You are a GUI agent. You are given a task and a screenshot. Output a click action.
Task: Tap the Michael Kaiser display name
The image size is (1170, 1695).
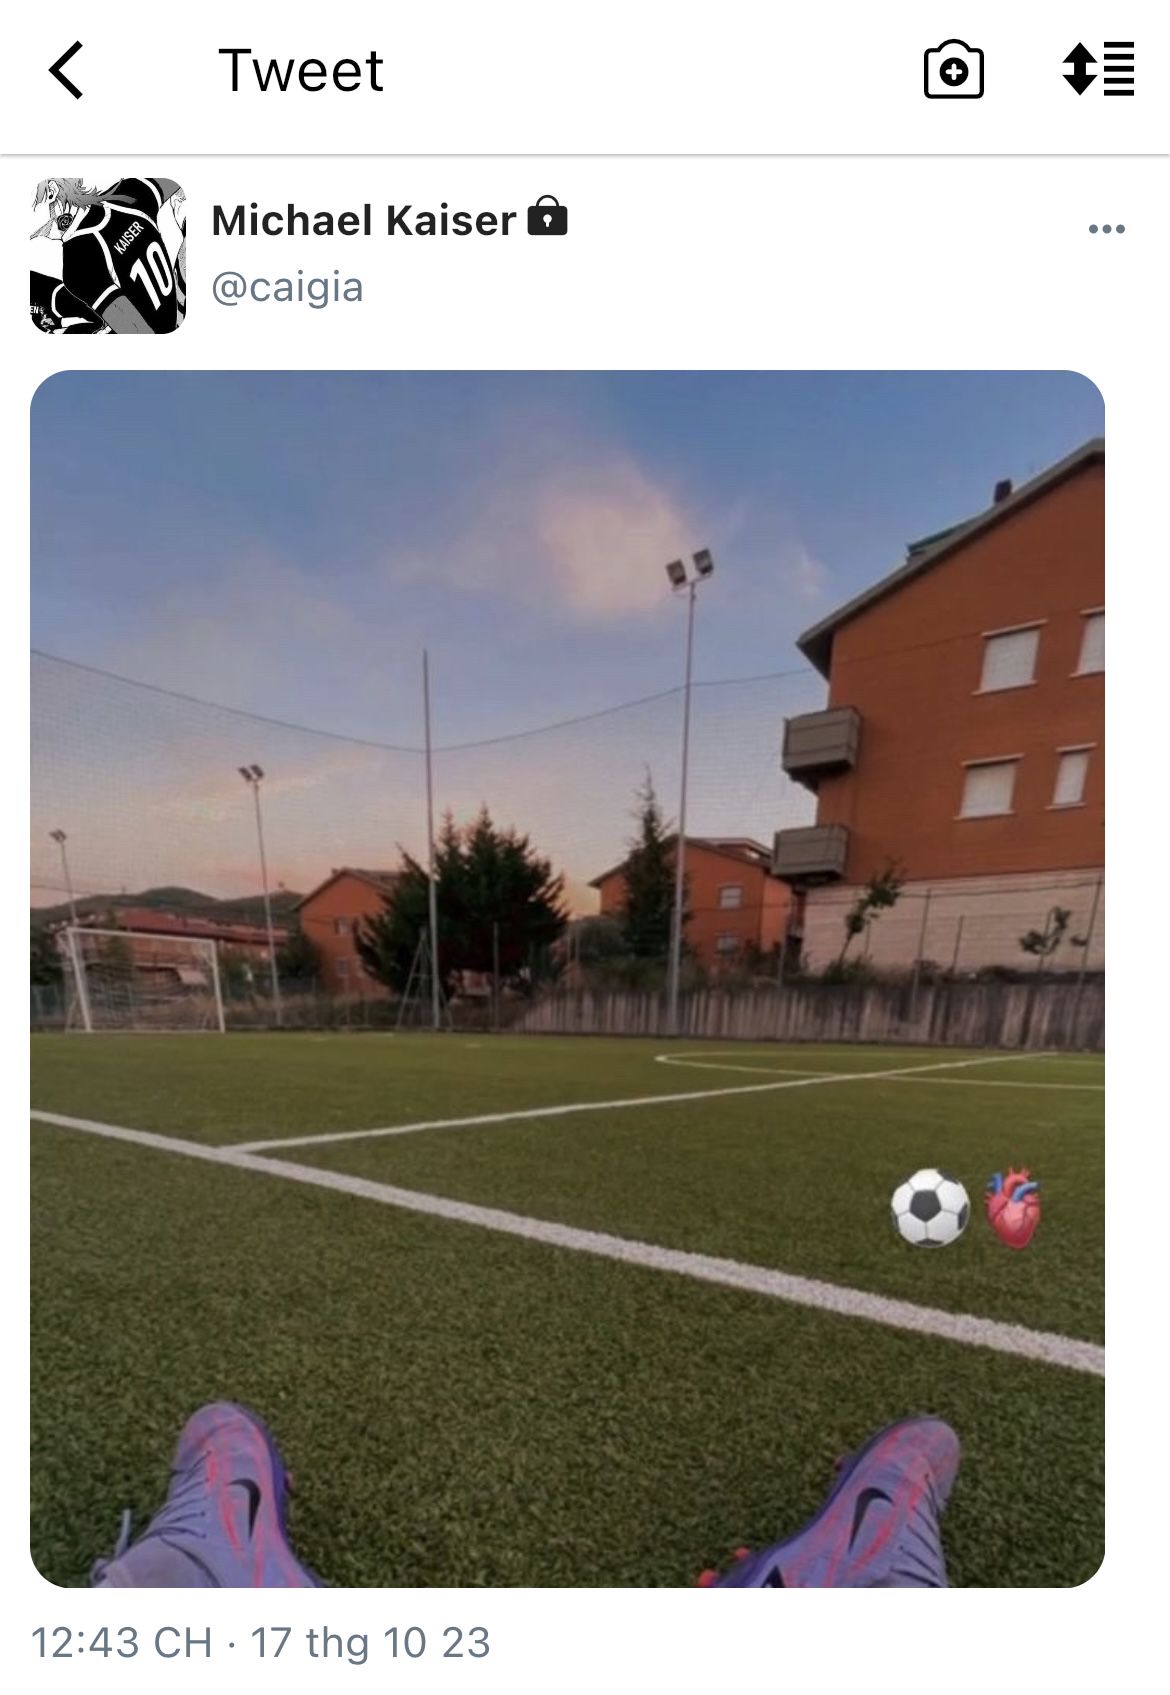(x=364, y=220)
